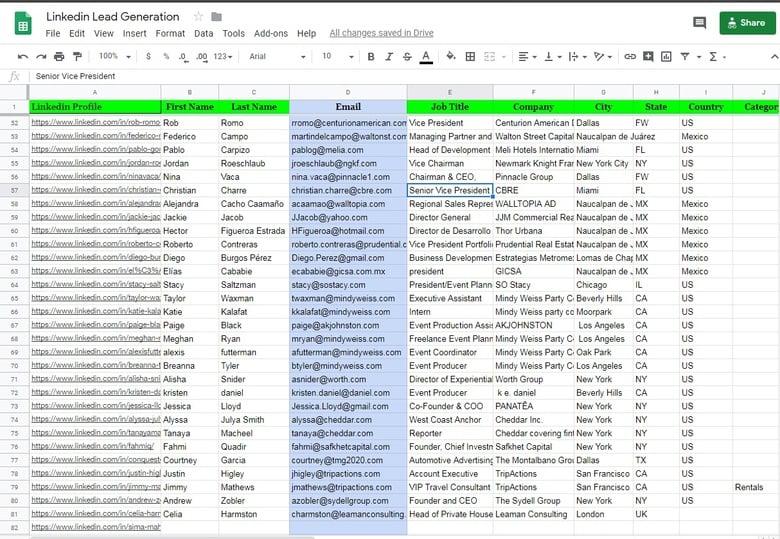
Task: Open the font size 10 dropdown
Action: 338,57
